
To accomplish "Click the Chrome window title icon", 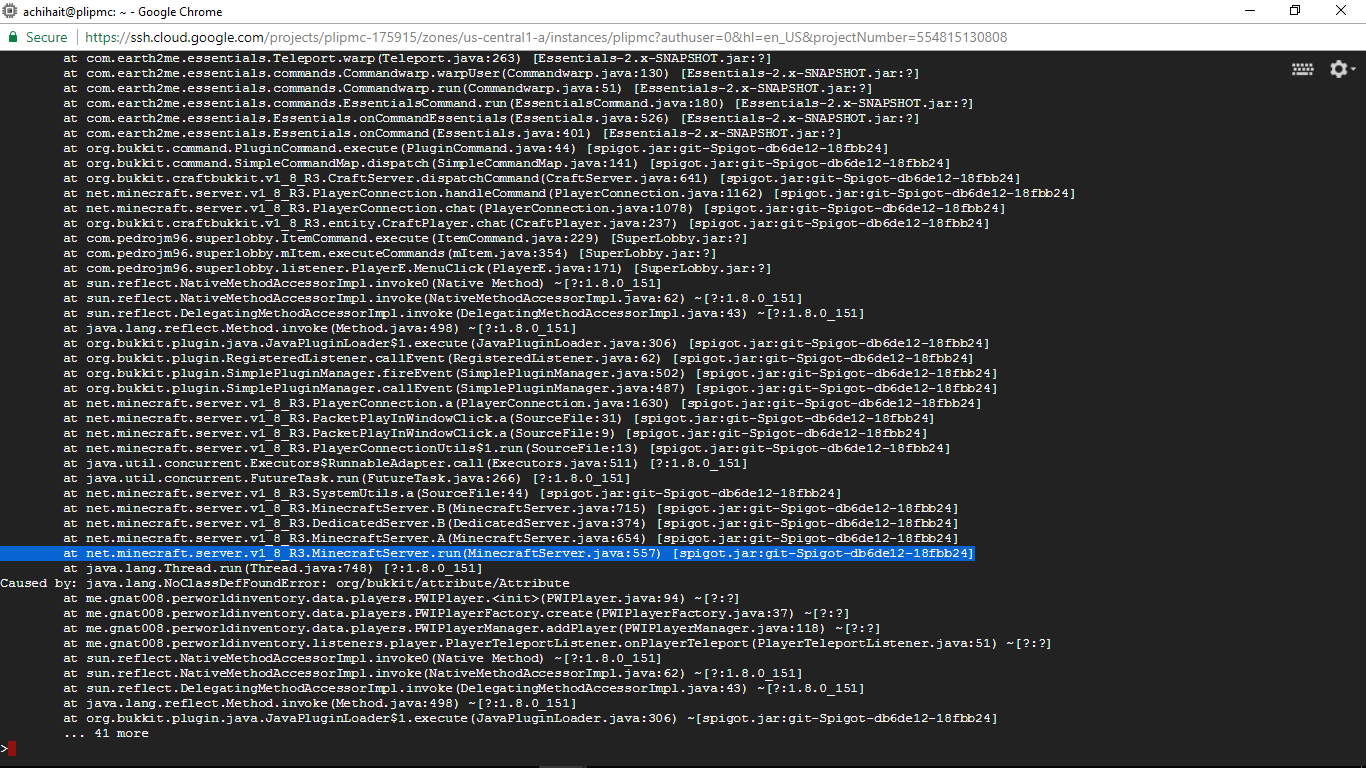I will [11, 12].
